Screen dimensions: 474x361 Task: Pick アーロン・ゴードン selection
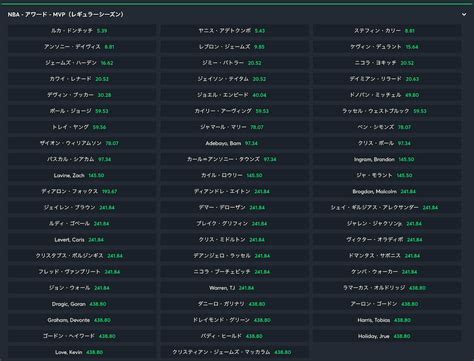[387, 304]
